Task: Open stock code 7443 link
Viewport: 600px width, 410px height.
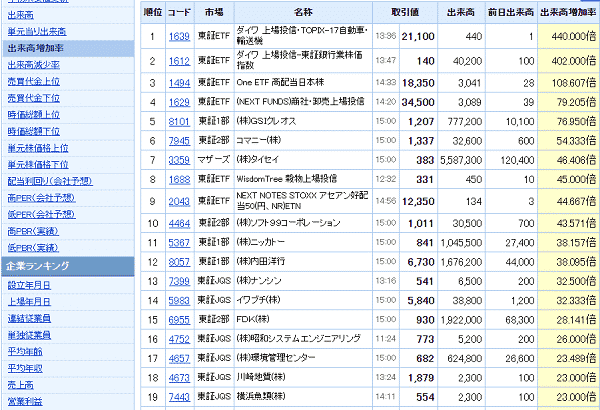Action: (x=179, y=397)
